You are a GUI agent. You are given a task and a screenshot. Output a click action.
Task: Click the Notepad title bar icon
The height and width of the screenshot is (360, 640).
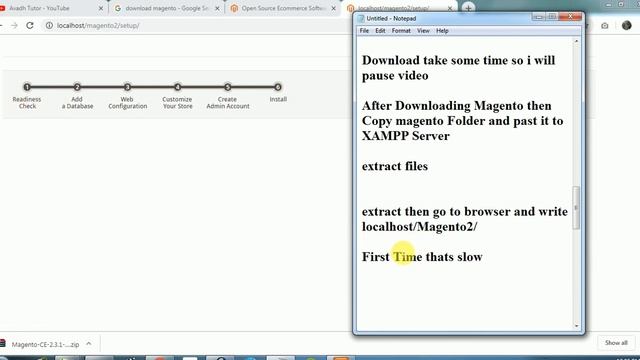361,18
